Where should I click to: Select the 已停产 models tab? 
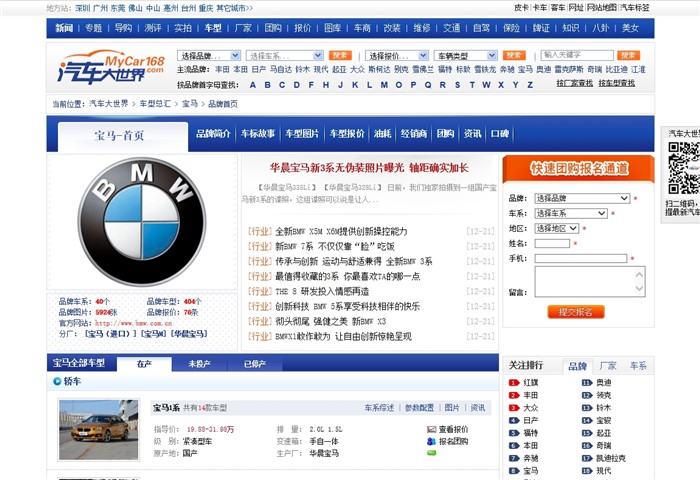pyautogui.click(x=255, y=364)
